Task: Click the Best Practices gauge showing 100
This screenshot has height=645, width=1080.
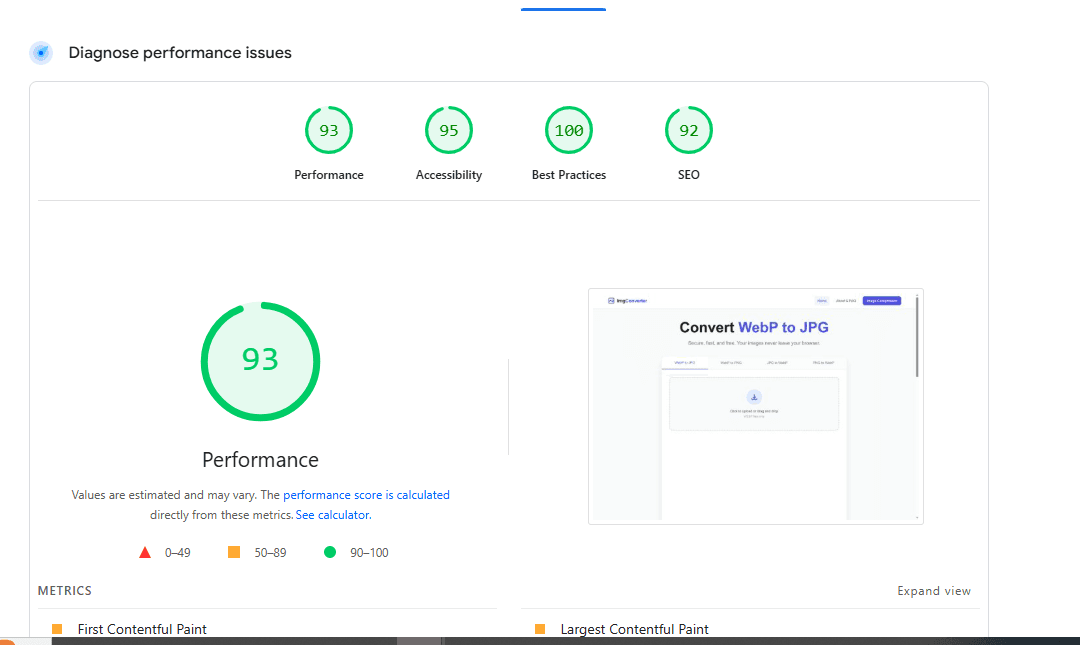Action: click(x=568, y=130)
